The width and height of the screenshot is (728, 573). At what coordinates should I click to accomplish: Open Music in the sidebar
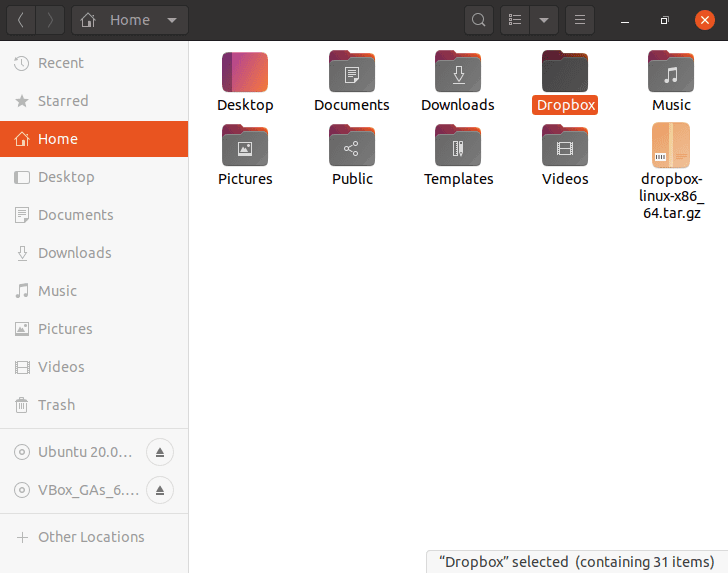point(94,291)
